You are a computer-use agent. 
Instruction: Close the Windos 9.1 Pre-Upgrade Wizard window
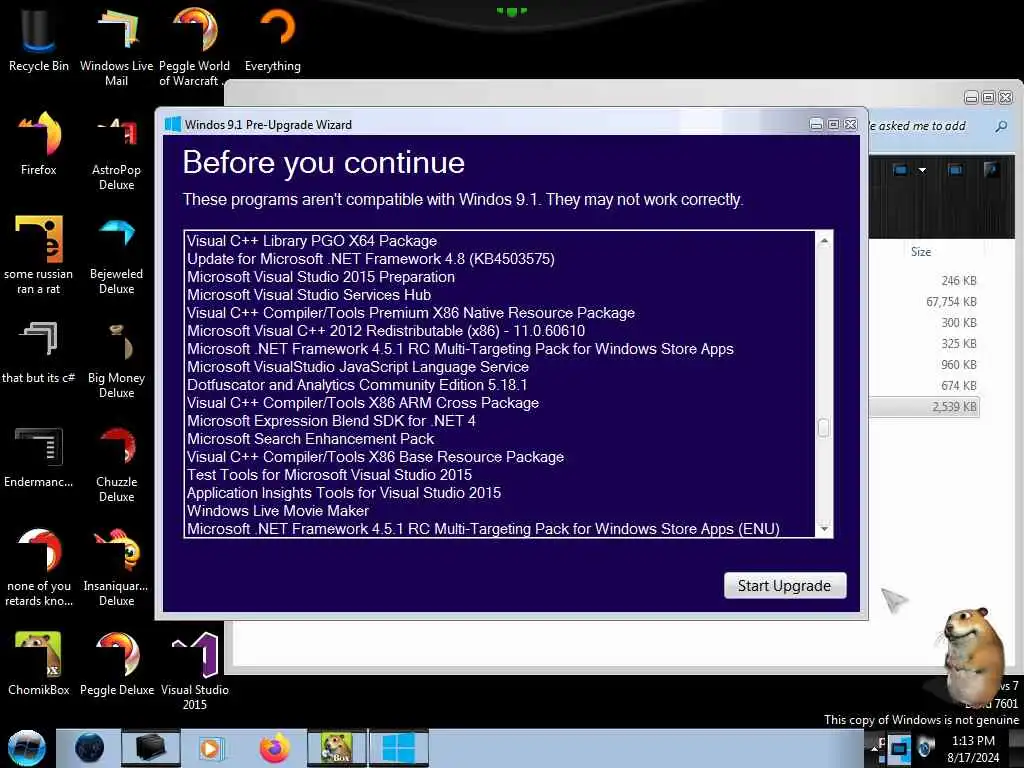pyautogui.click(x=850, y=124)
